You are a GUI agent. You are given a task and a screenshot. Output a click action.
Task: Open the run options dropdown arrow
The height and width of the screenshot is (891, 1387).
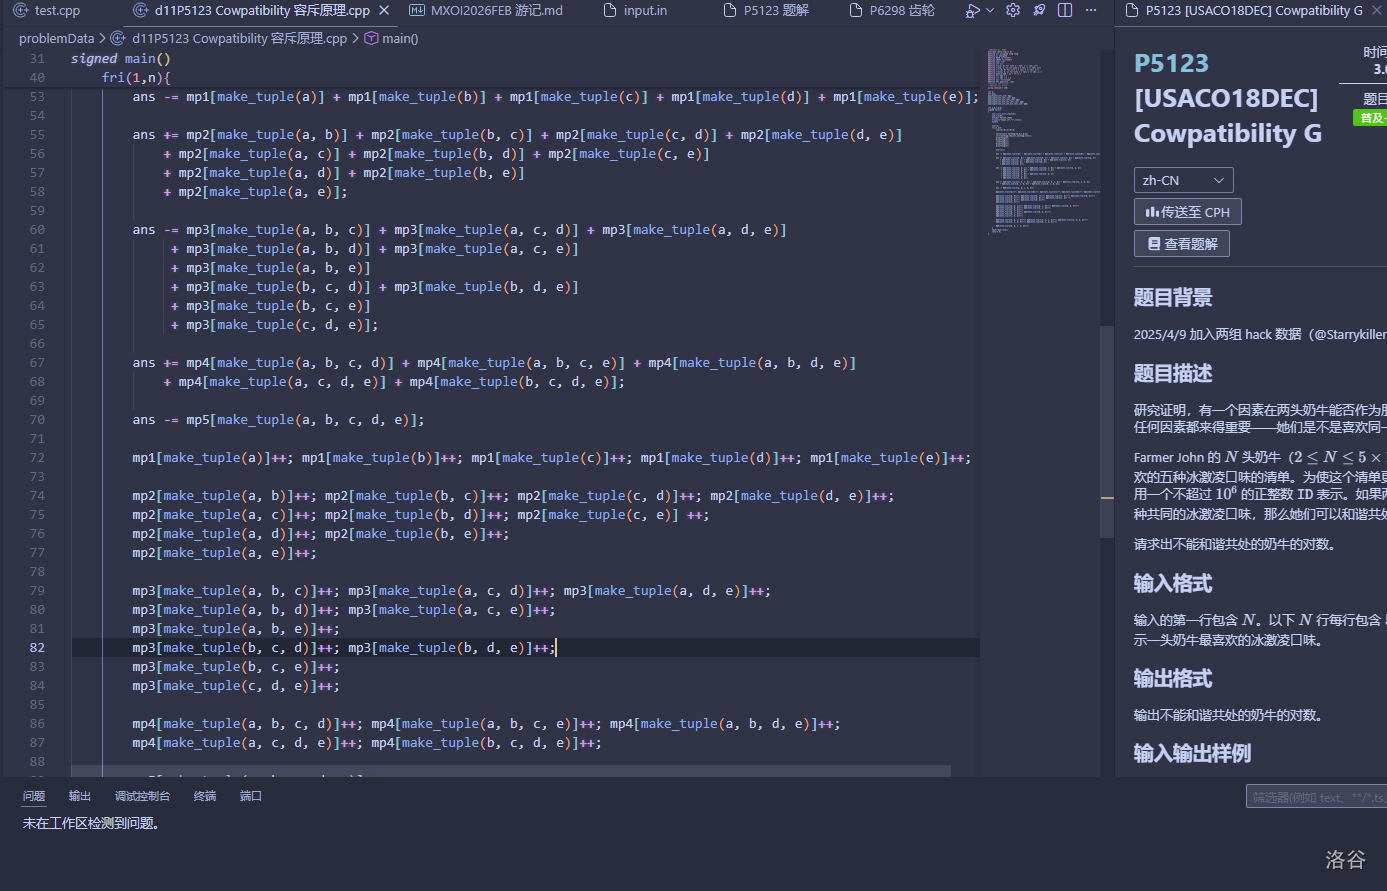(x=990, y=11)
